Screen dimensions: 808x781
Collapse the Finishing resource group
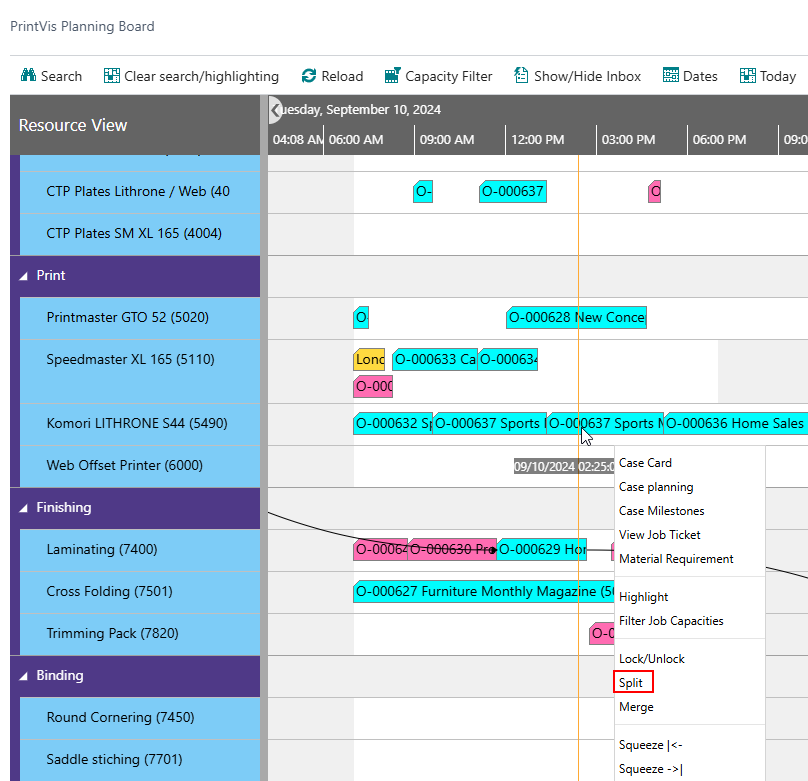click(x=24, y=508)
